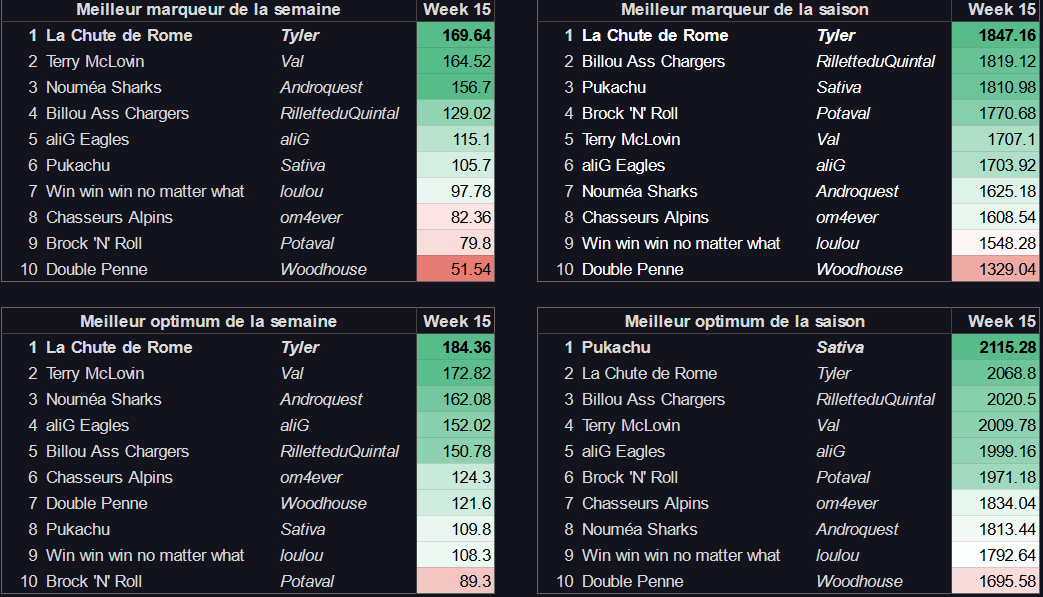Select the pink 89.3 score cell
The height and width of the screenshot is (597, 1043).
[x=455, y=582]
